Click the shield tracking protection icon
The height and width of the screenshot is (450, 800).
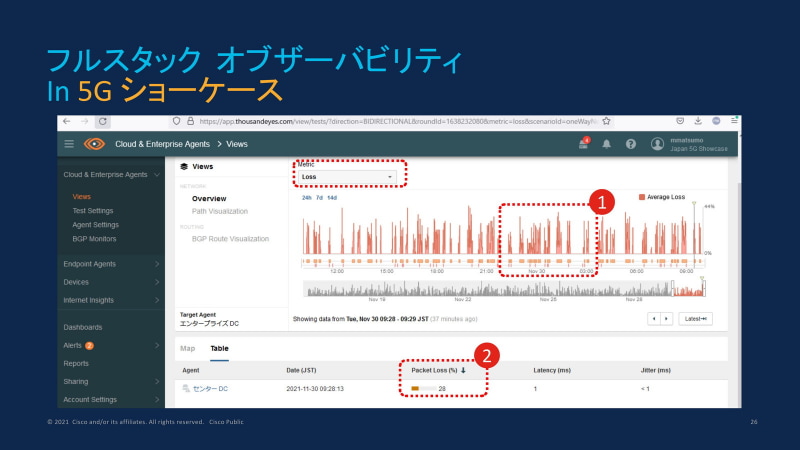[177, 121]
